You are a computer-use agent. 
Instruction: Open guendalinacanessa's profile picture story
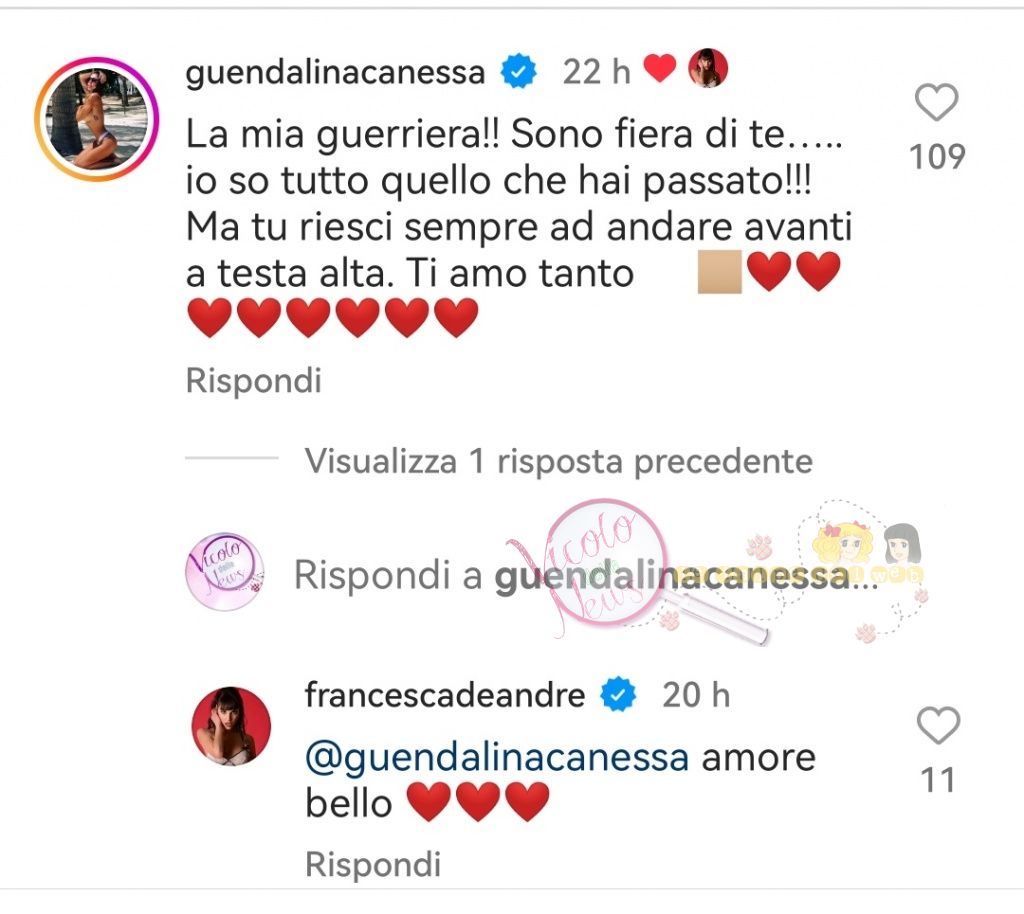click(97, 119)
